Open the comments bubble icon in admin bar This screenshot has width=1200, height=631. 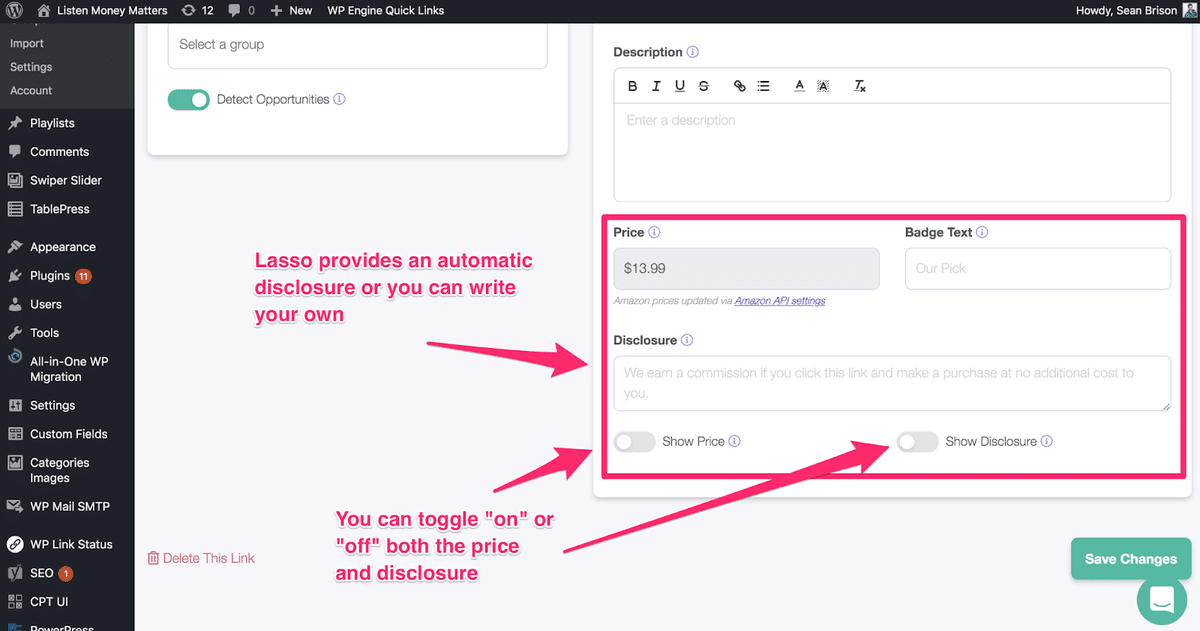[240, 10]
